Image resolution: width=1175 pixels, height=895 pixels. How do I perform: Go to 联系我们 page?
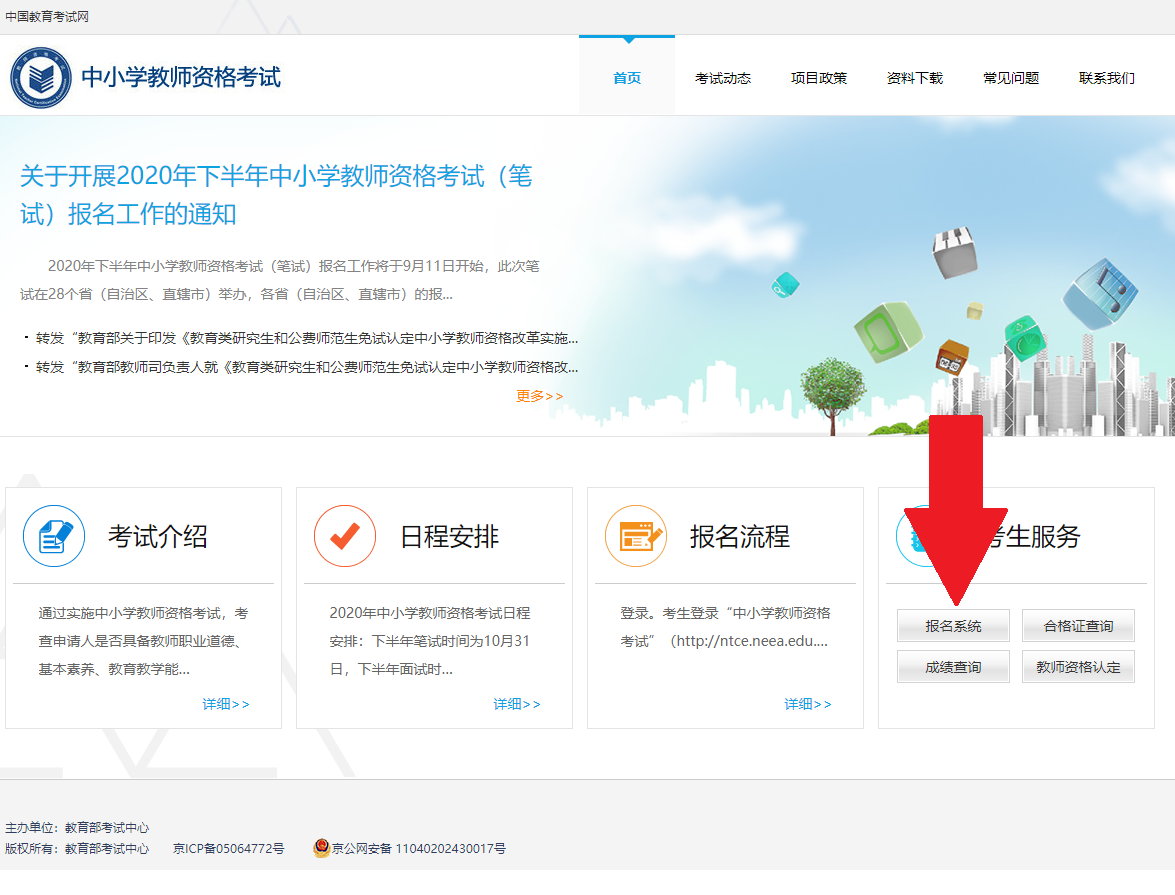point(1107,78)
